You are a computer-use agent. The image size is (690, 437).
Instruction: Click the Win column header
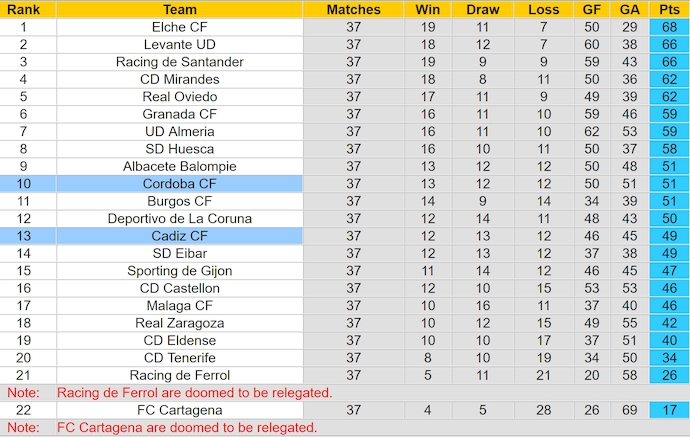pyautogui.click(x=426, y=9)
